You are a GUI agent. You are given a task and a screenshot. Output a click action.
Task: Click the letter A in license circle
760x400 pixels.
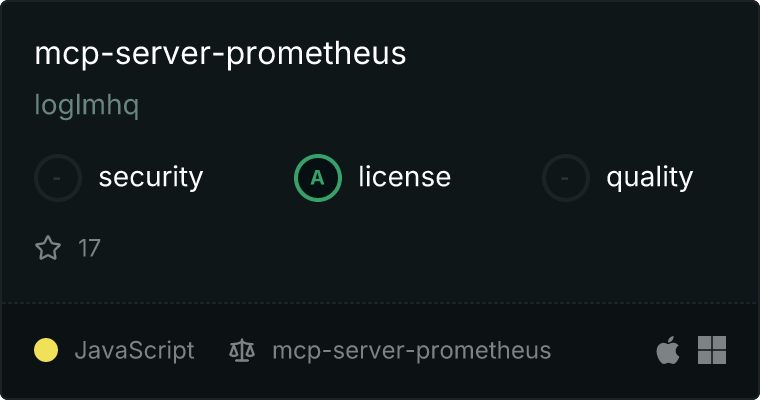coord(317,178)
